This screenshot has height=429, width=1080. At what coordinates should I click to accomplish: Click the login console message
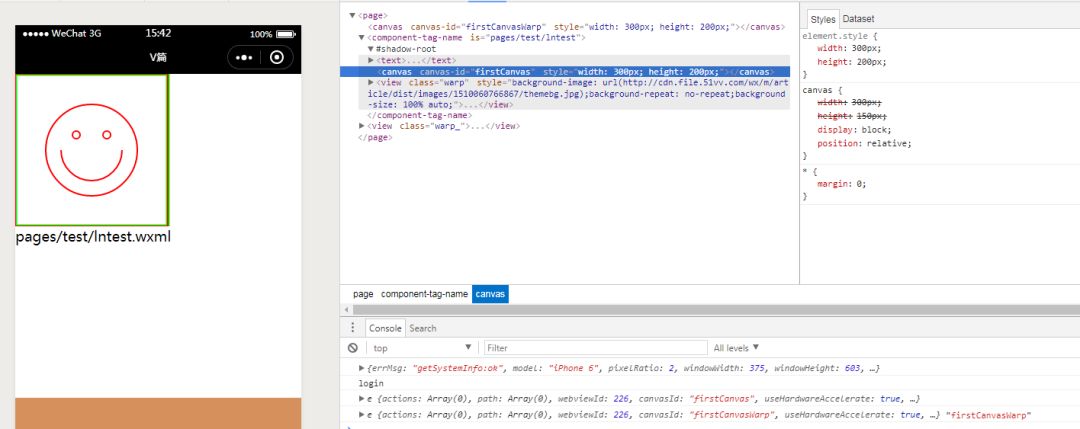371,384
